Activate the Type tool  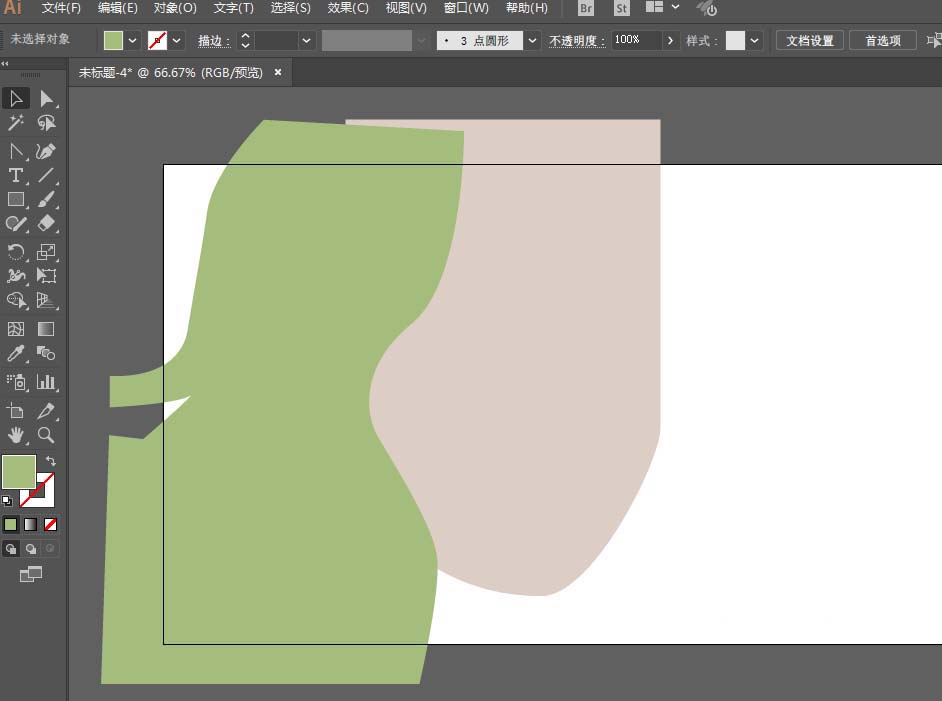click(16, 175)
